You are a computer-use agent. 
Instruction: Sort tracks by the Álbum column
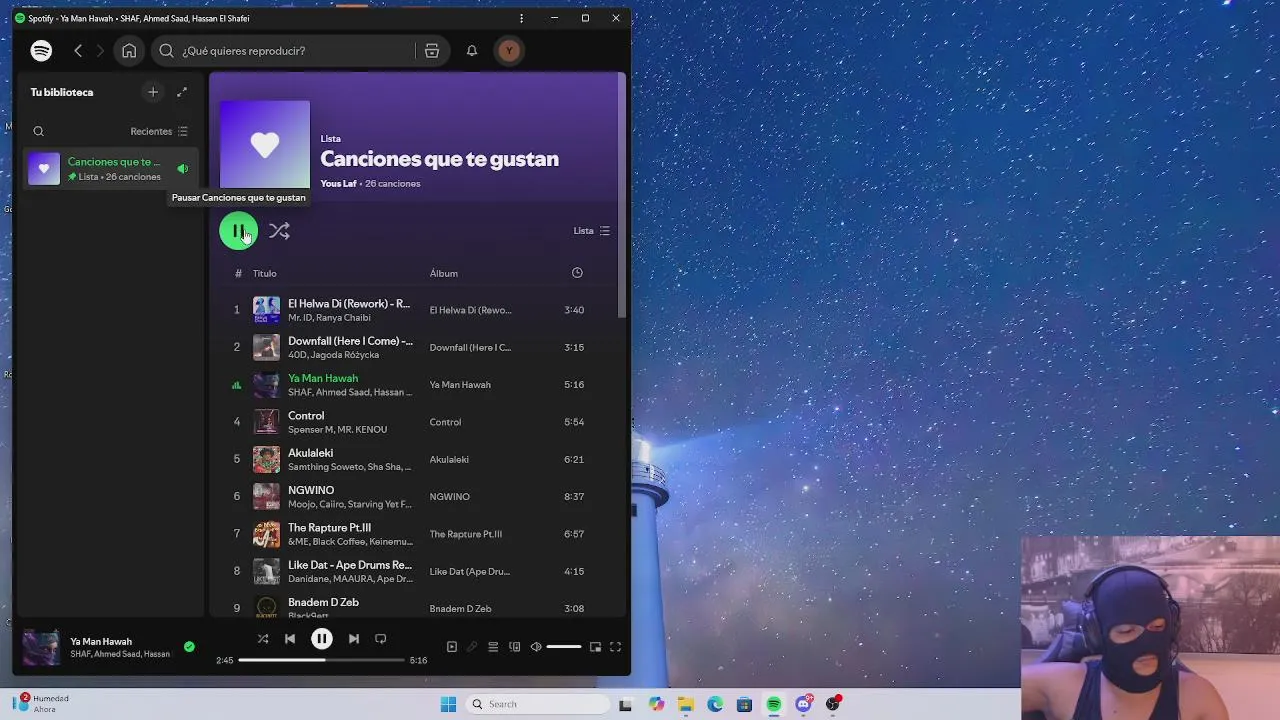click(444, 273)
